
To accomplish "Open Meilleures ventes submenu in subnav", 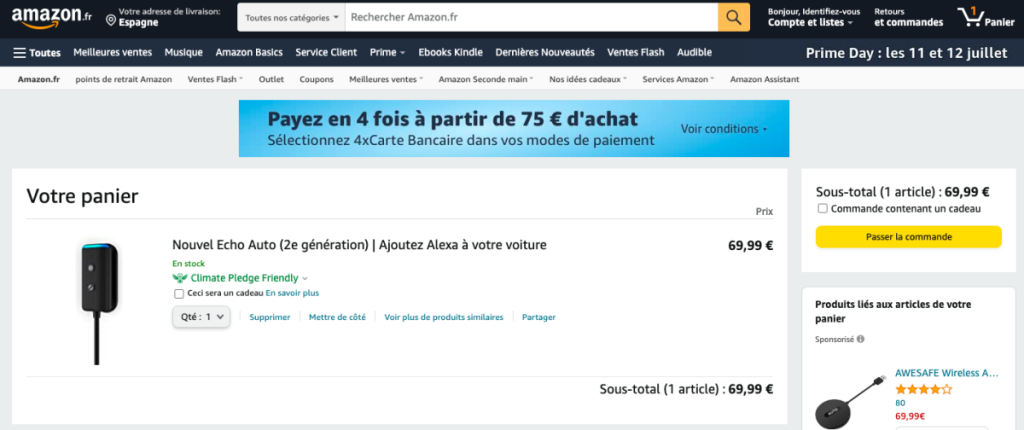I will 386,79.
